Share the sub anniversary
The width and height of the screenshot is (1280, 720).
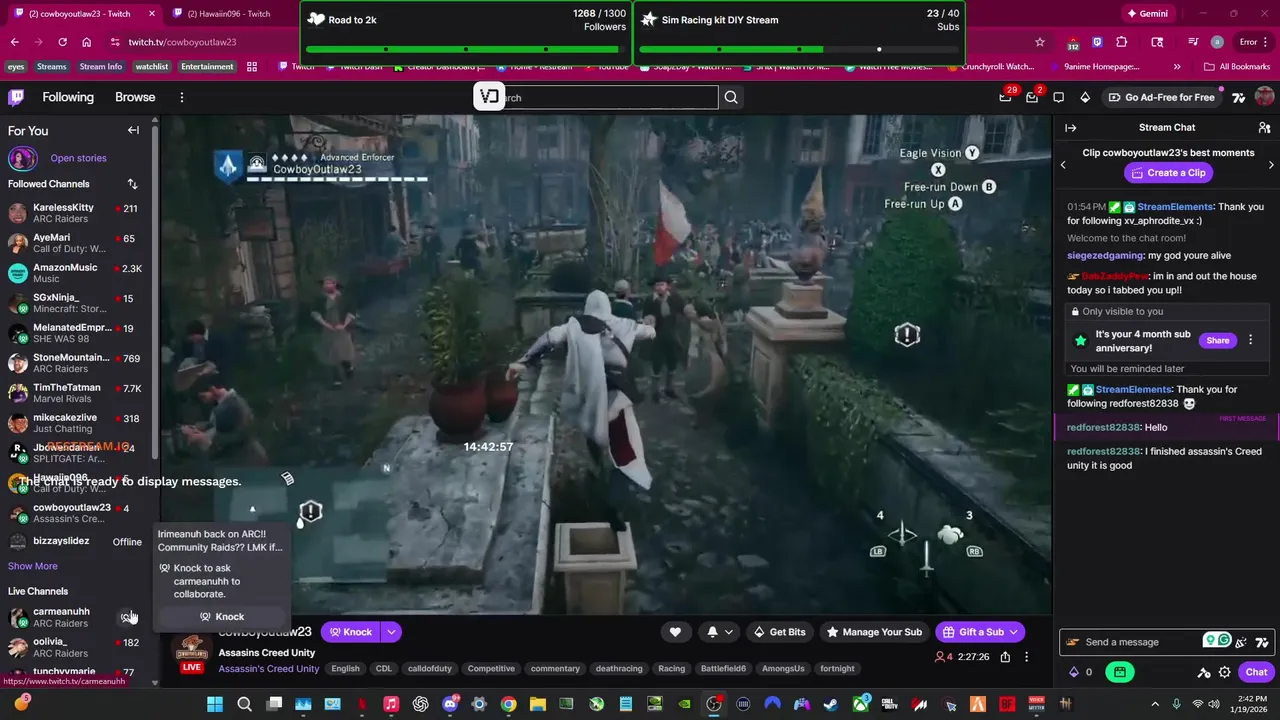(1217, 340)
